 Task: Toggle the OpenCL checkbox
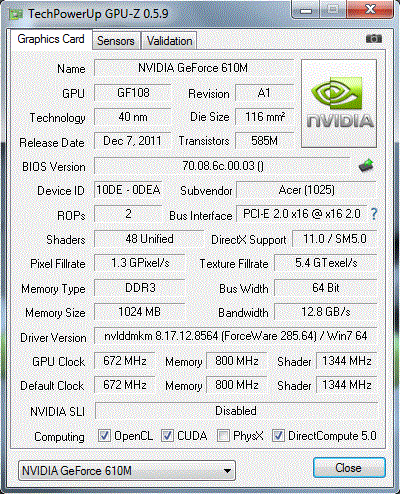(x=104, y=435)
